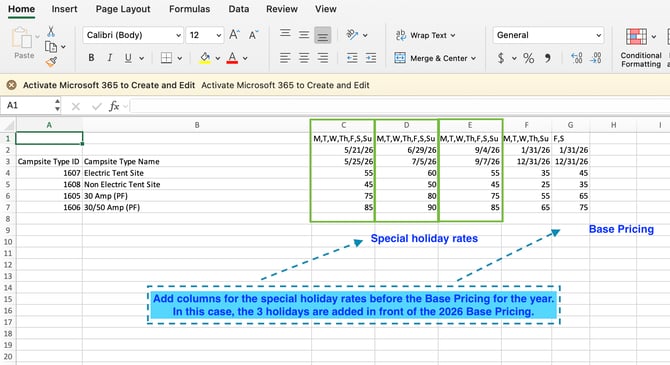Click cell 'Electric Tent Site'
Image resolution: width=670 pixels, height=365 pixels.
(197, 173)
